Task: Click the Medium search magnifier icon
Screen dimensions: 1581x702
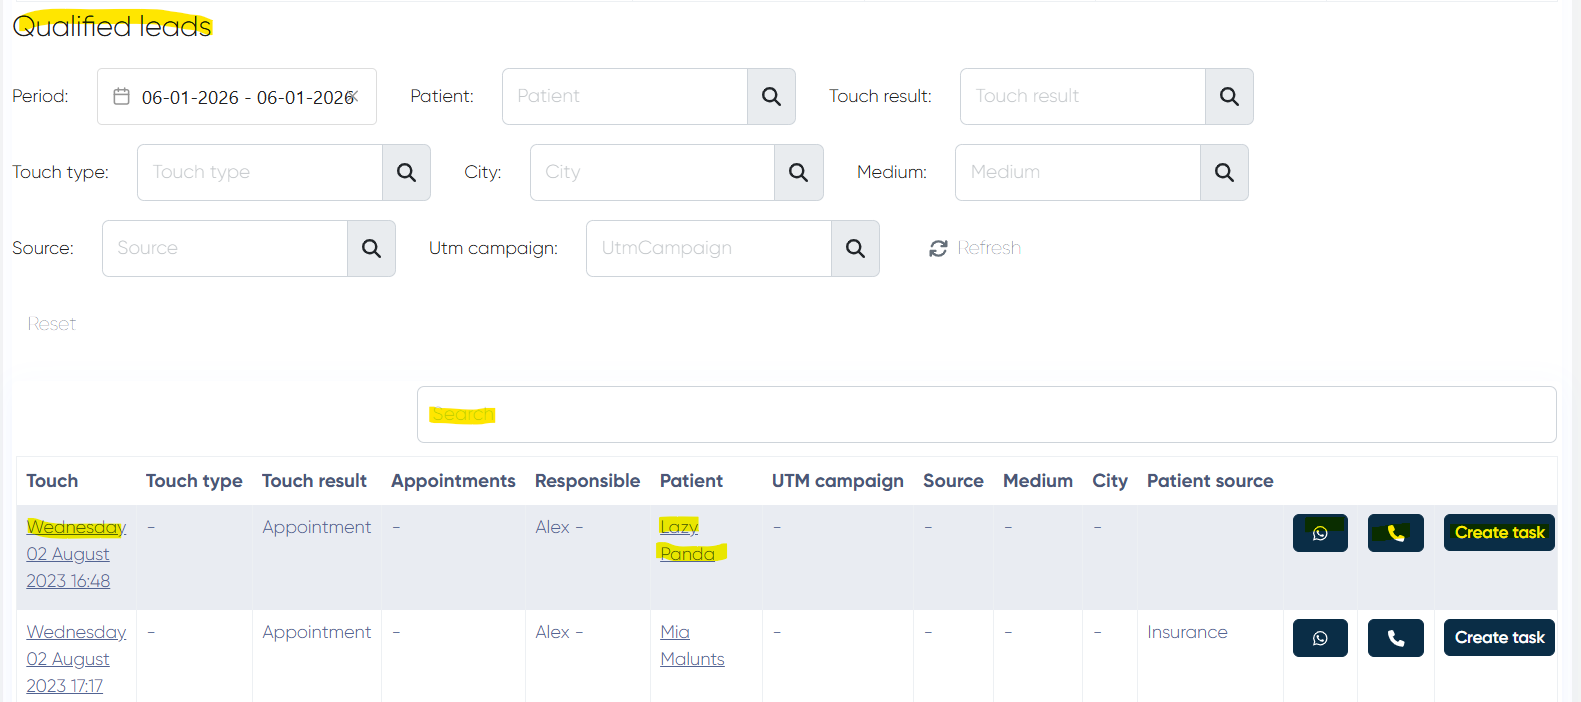Action: [1224, 173]
